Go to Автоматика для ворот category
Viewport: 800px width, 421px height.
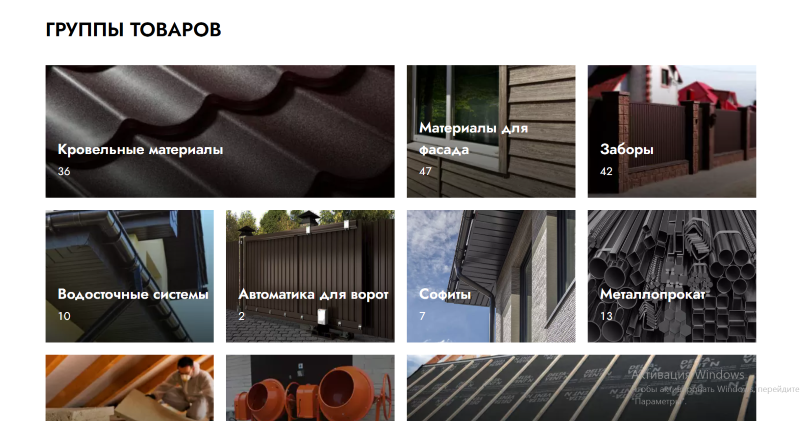[310, 276]
